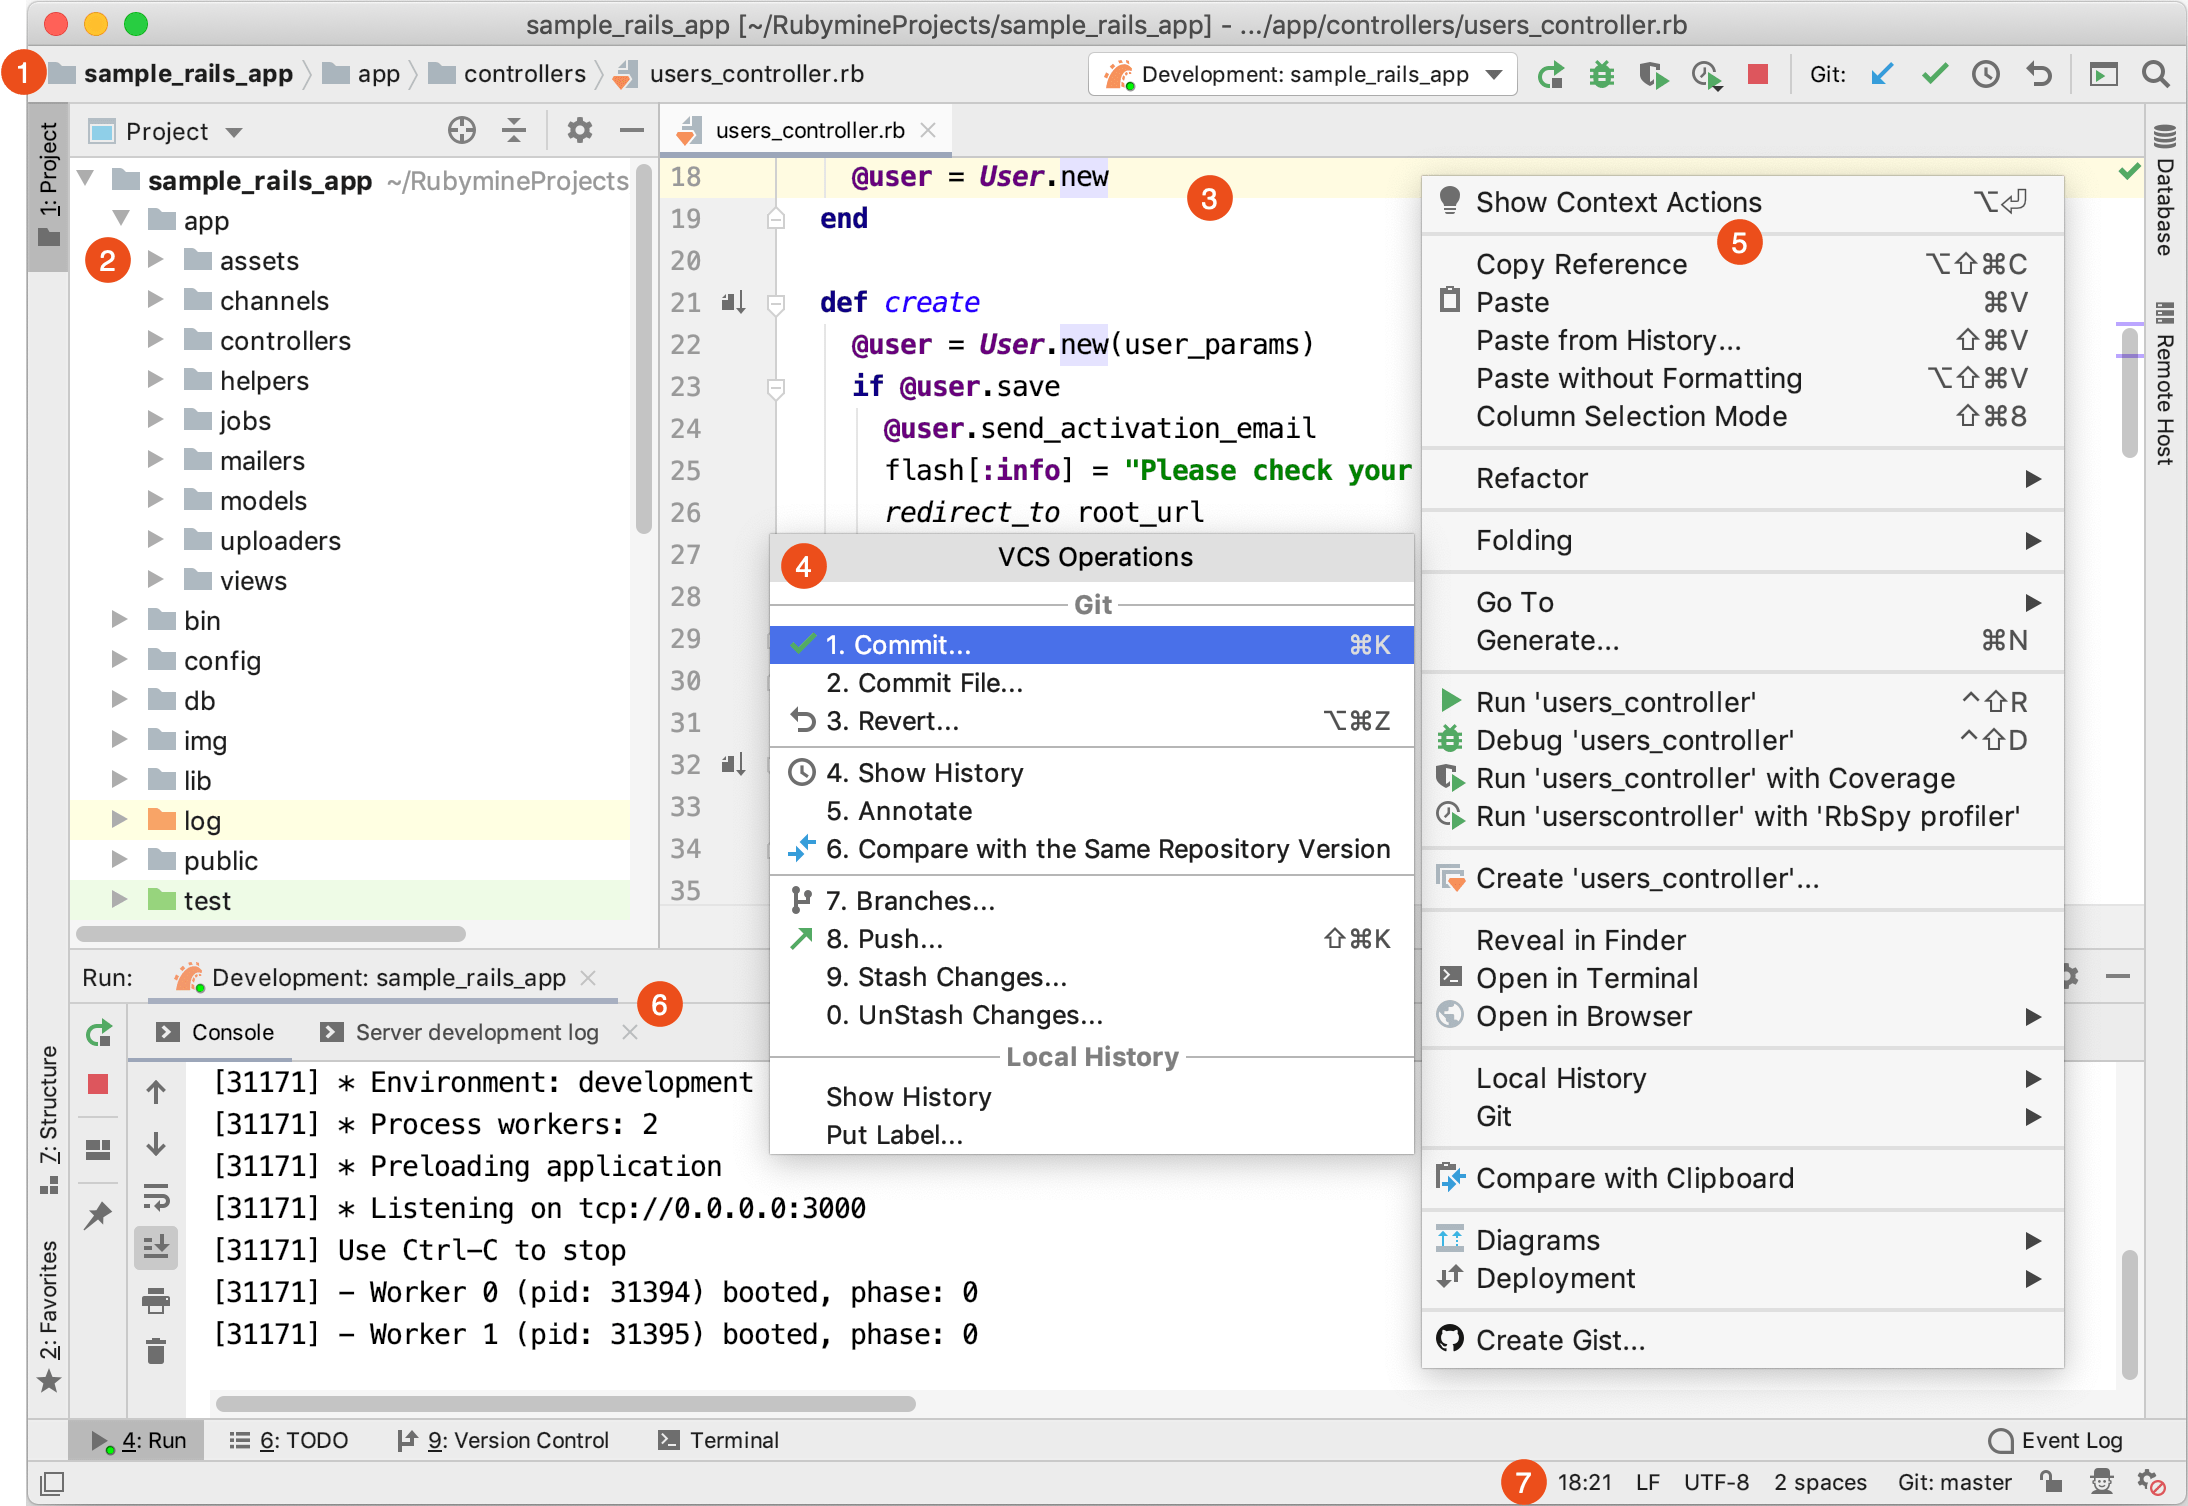Image resolution: width=2188 pixels, height=1506 pixels.
Task: Stop the running app using the top toolbar
Action: (1757, 75)
